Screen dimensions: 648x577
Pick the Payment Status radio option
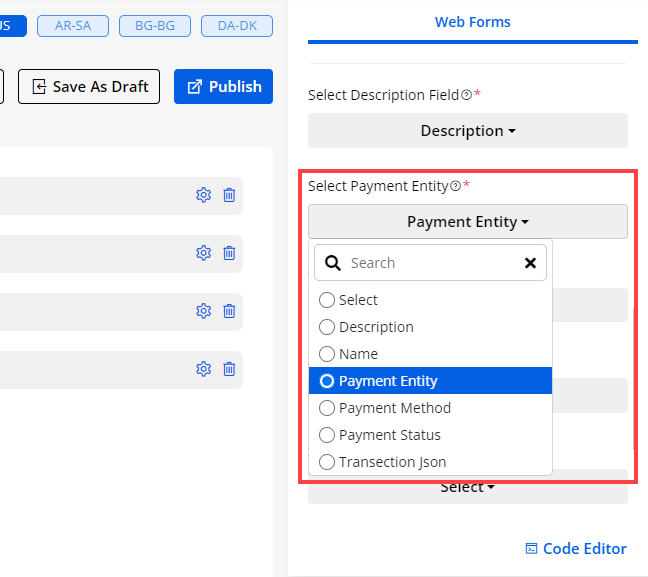(x=326, y=435)
